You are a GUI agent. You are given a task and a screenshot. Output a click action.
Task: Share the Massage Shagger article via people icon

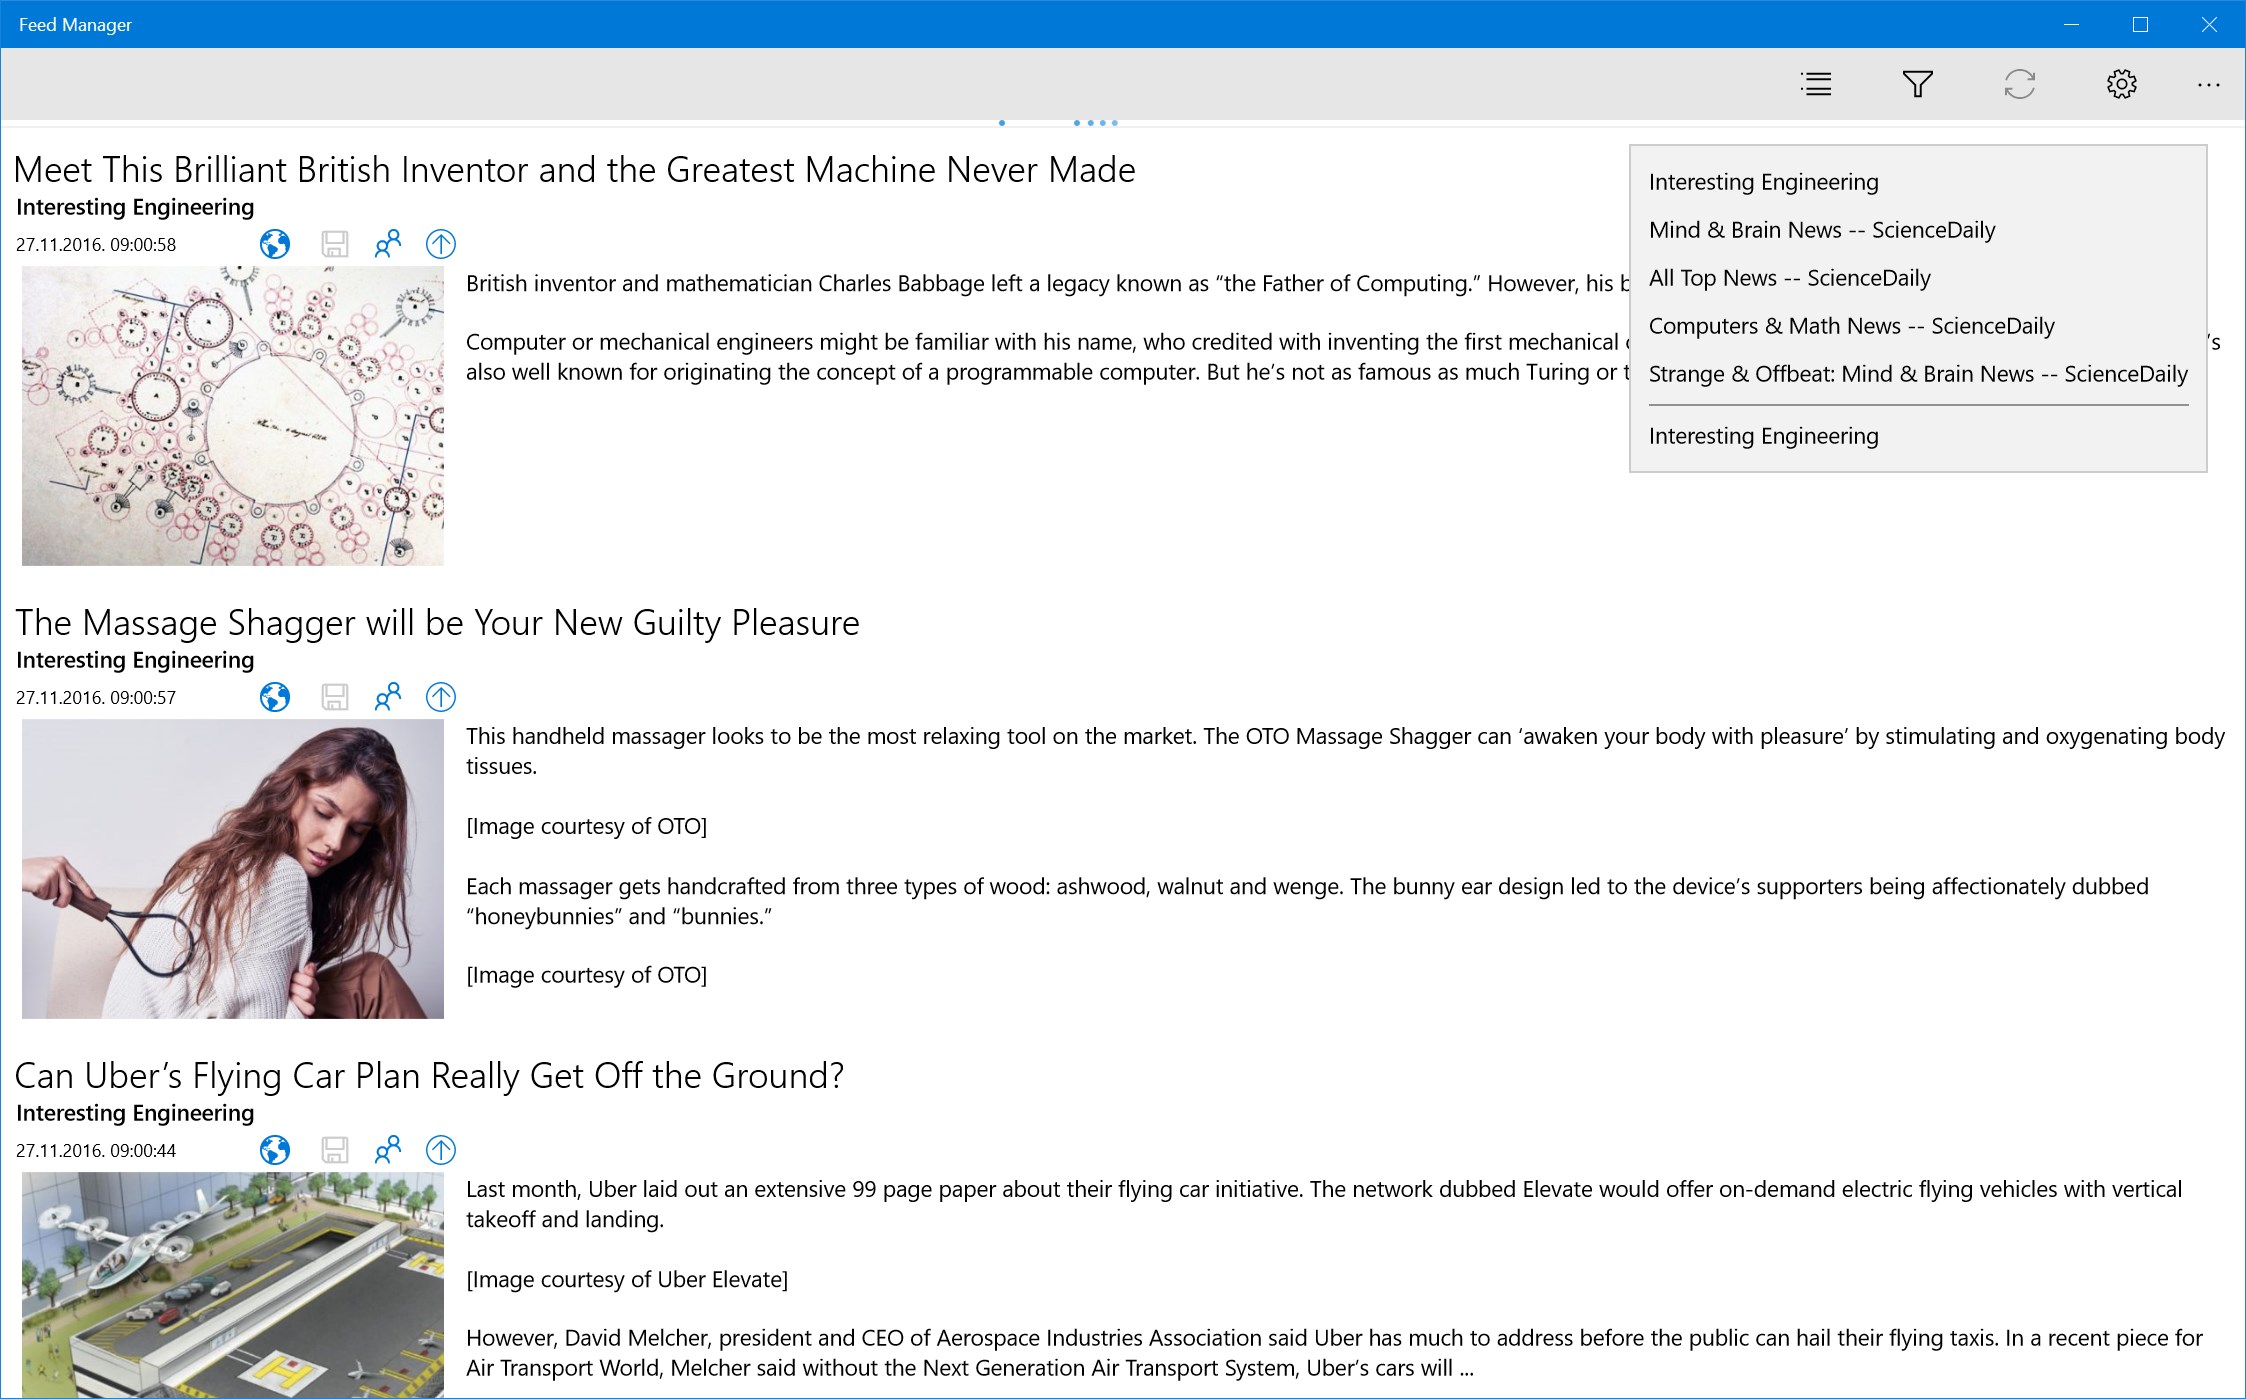[387, 697]
